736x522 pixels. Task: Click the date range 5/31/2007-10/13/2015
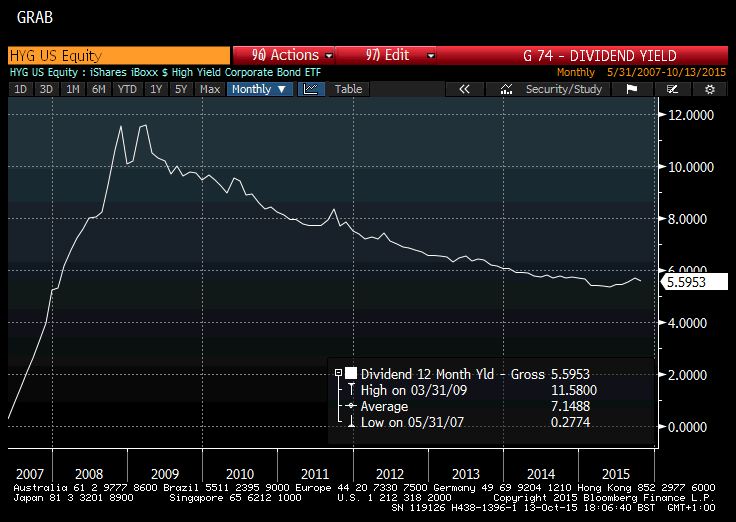(x=667, y=73)
